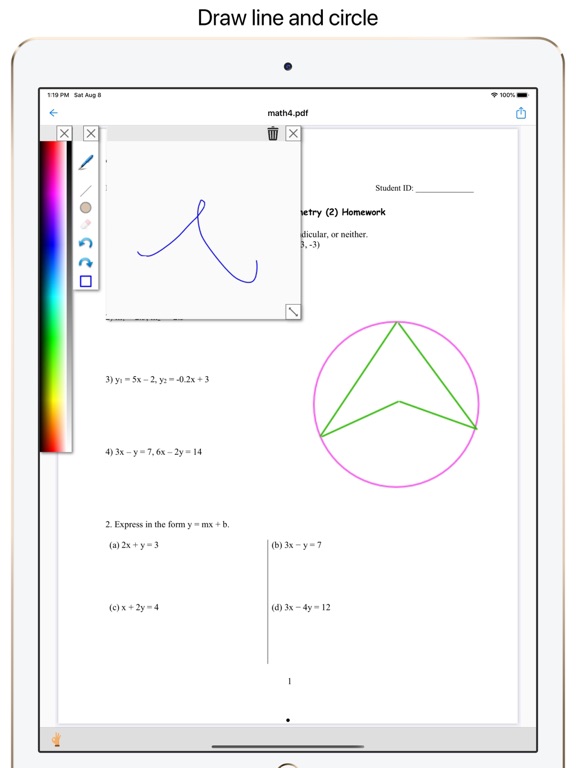The height and width of the screenshot is (768, 576).
Task: Click problem text '3) y₁ = 5x – 2'
Action: pyautogui.click(x=134, y=380)
